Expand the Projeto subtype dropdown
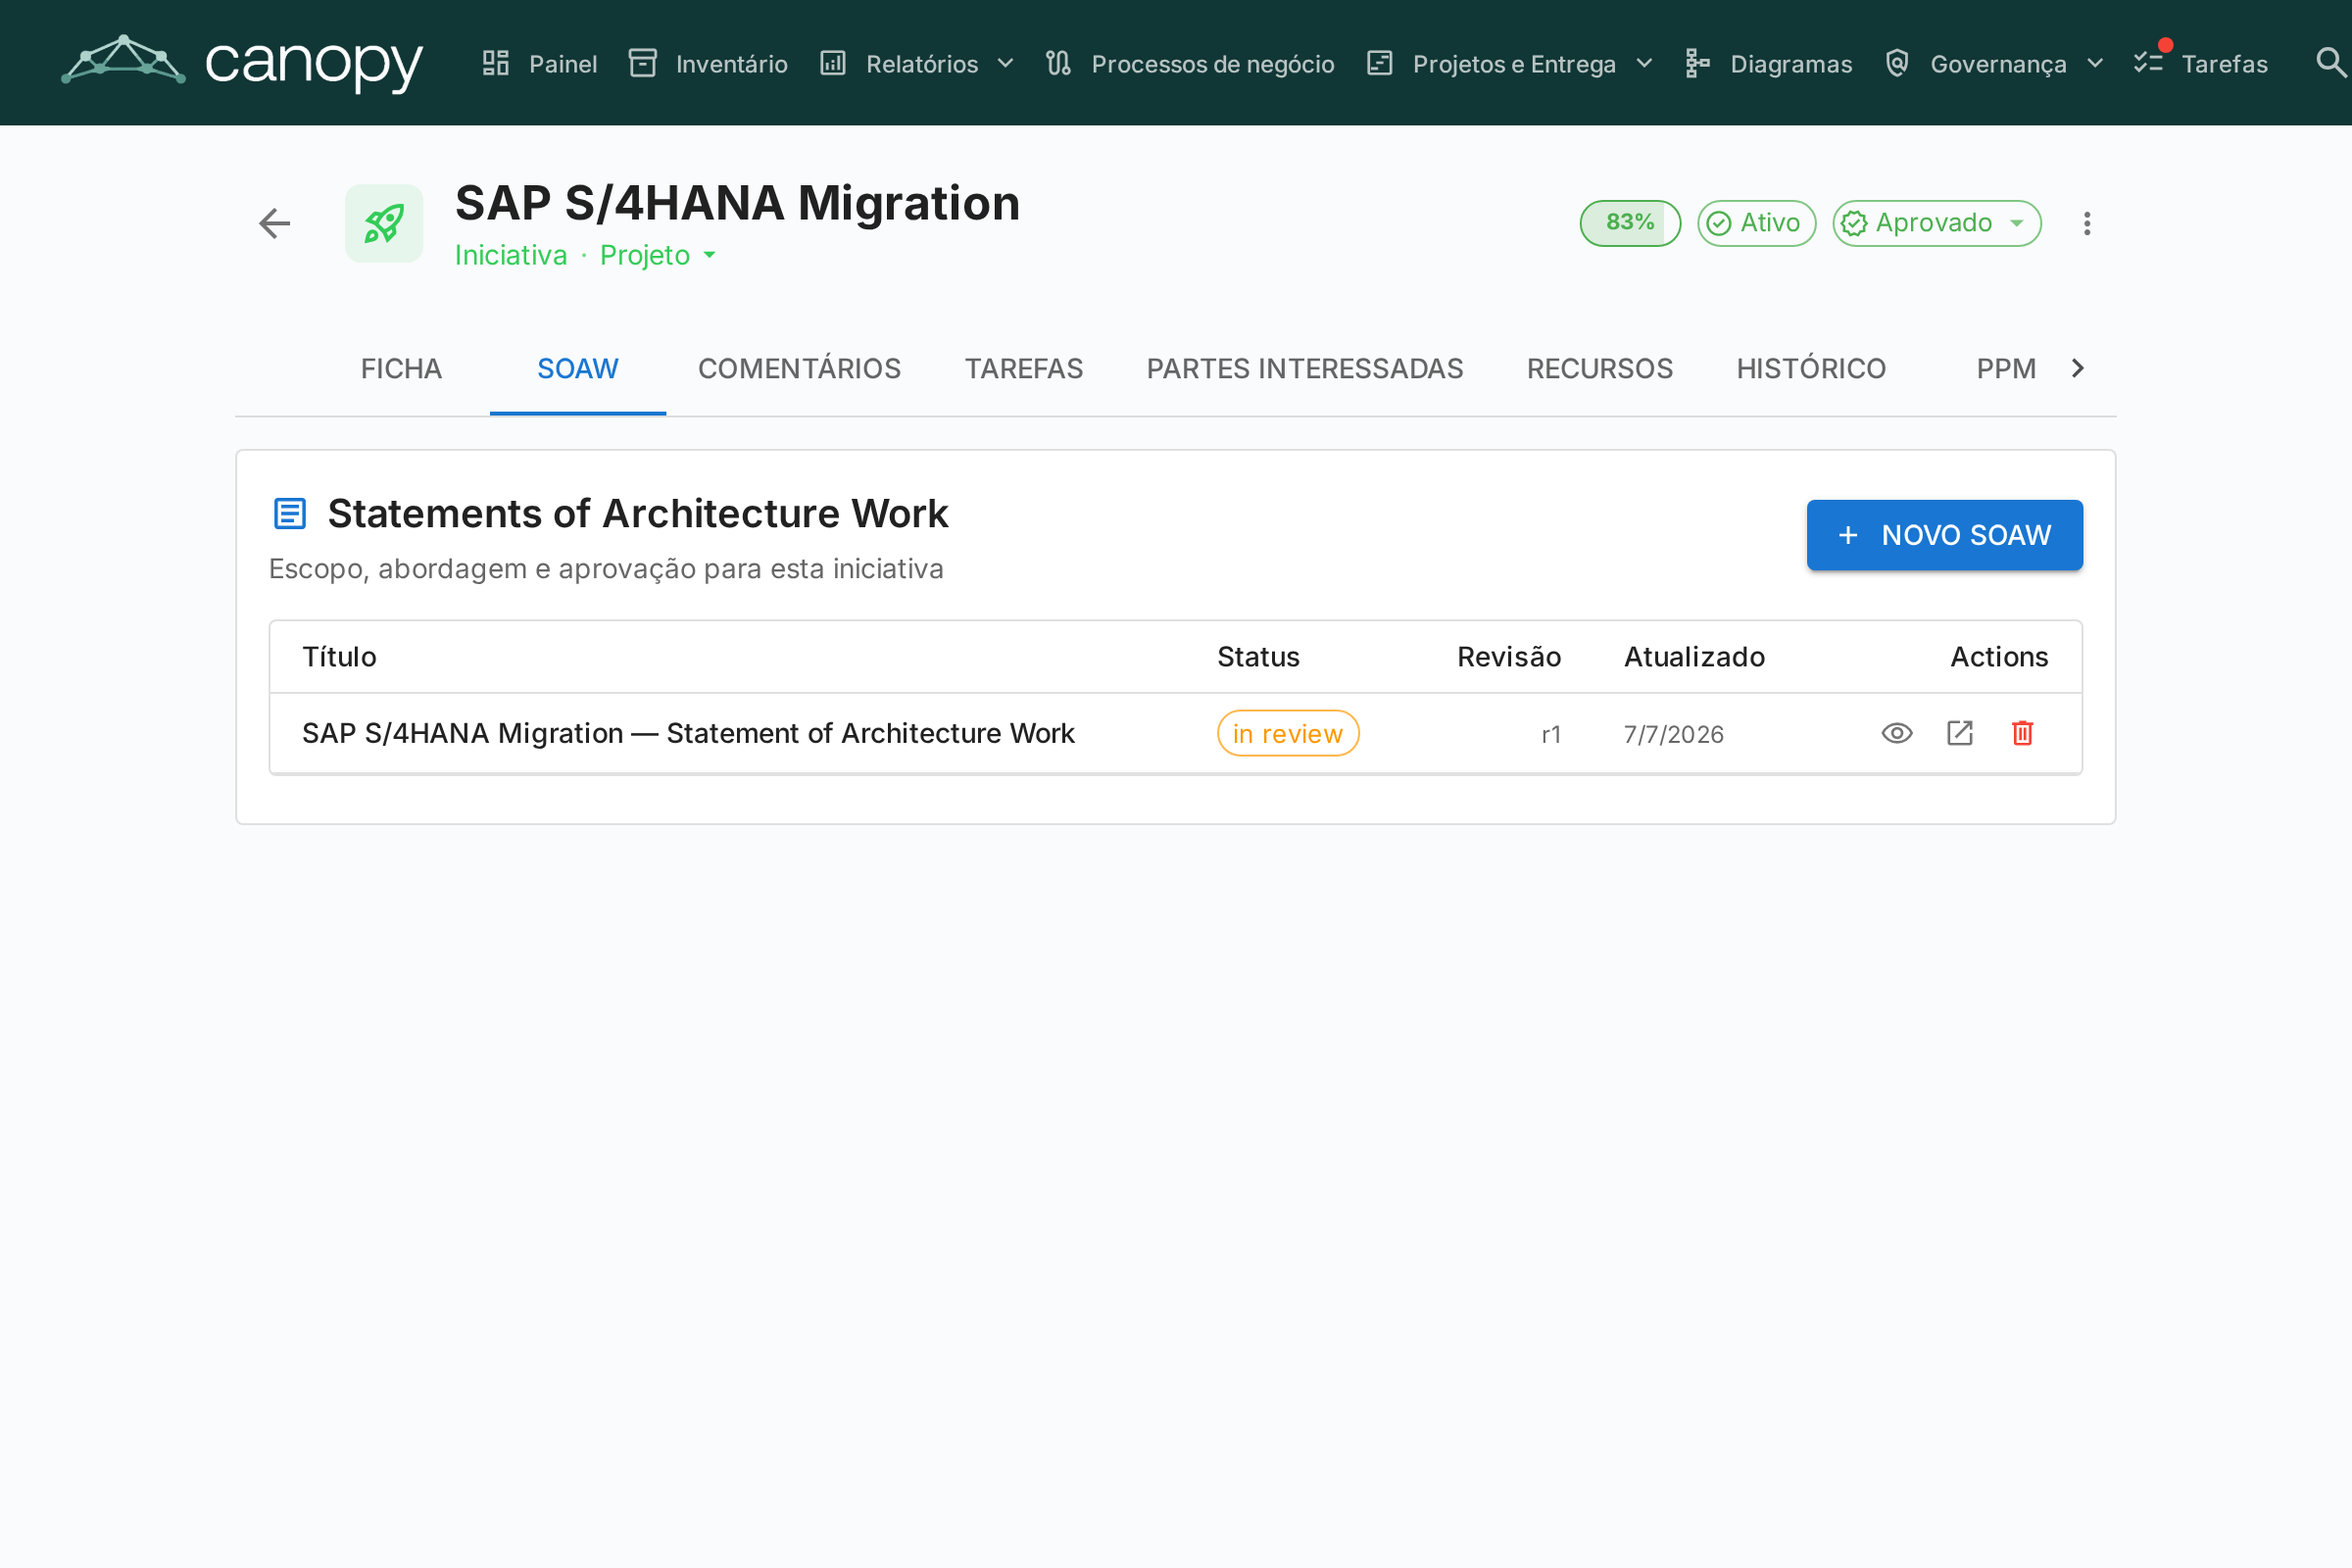 658,255
